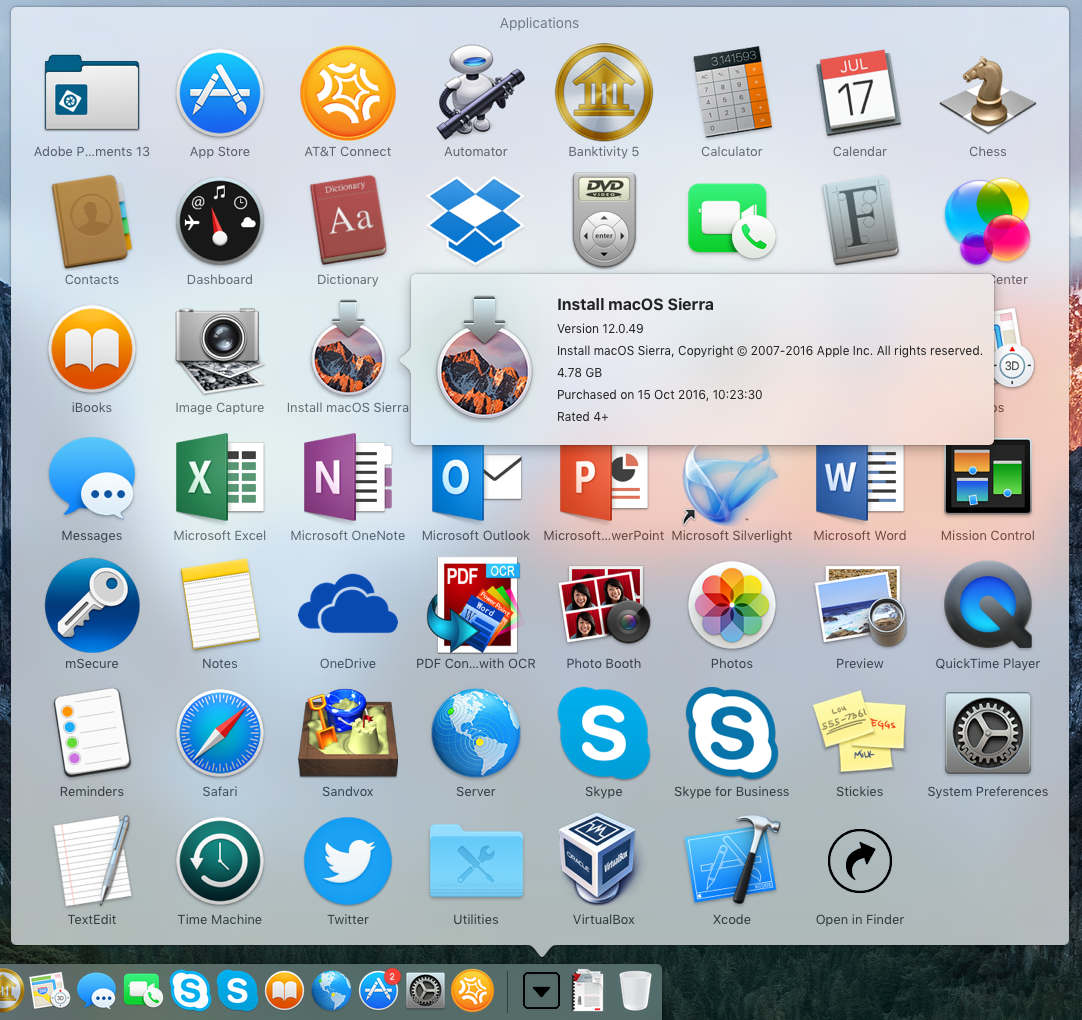Click the Maps icon in the Dock
This screenshot has width=1082, height=1020.
click(x=50, y=991)
